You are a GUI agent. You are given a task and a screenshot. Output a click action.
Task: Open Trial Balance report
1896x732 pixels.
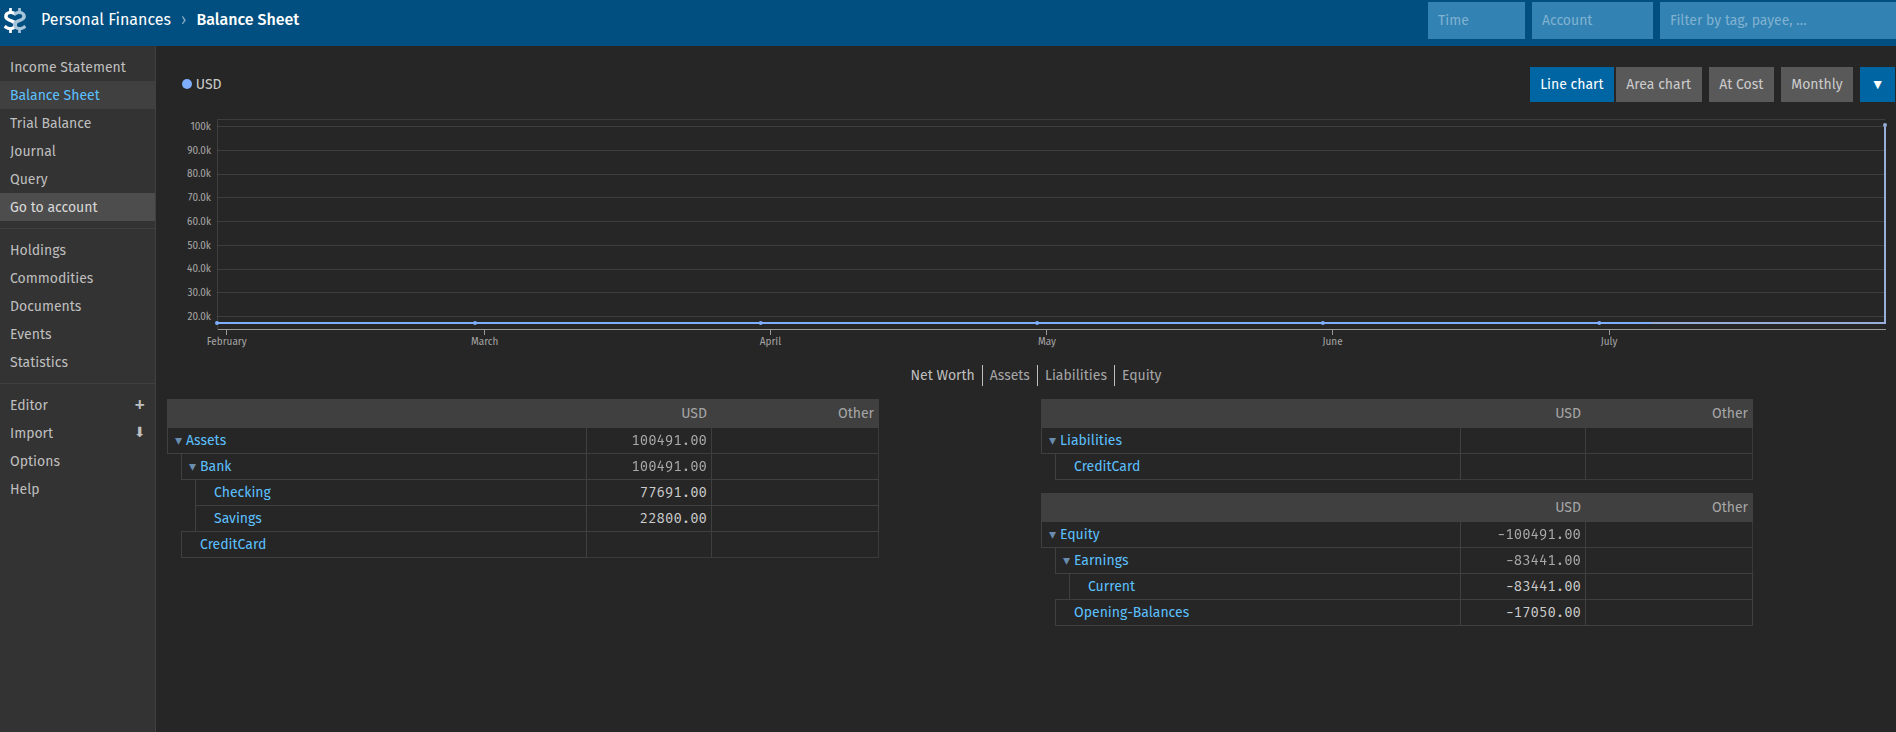[x=77, y=123]
